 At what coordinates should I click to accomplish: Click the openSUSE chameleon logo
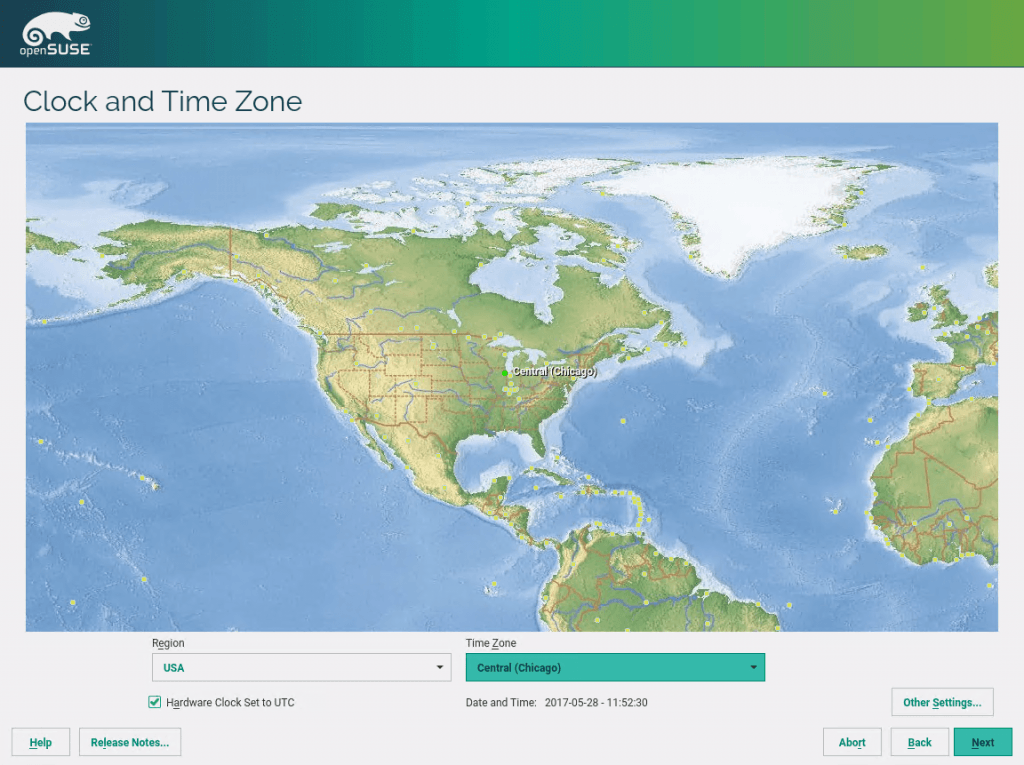point(56,34)
